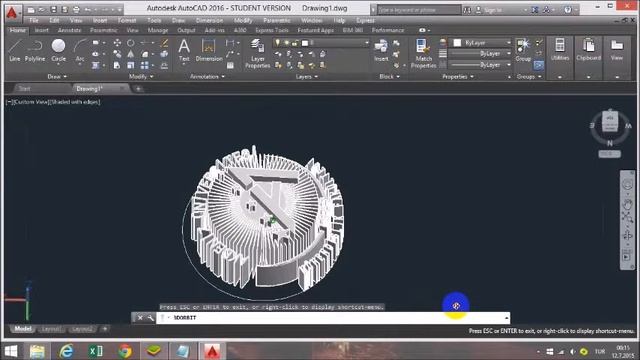Click the keyword search input field
The width and height of the screenshot is (640, 360).
click(x=418, y=10)
